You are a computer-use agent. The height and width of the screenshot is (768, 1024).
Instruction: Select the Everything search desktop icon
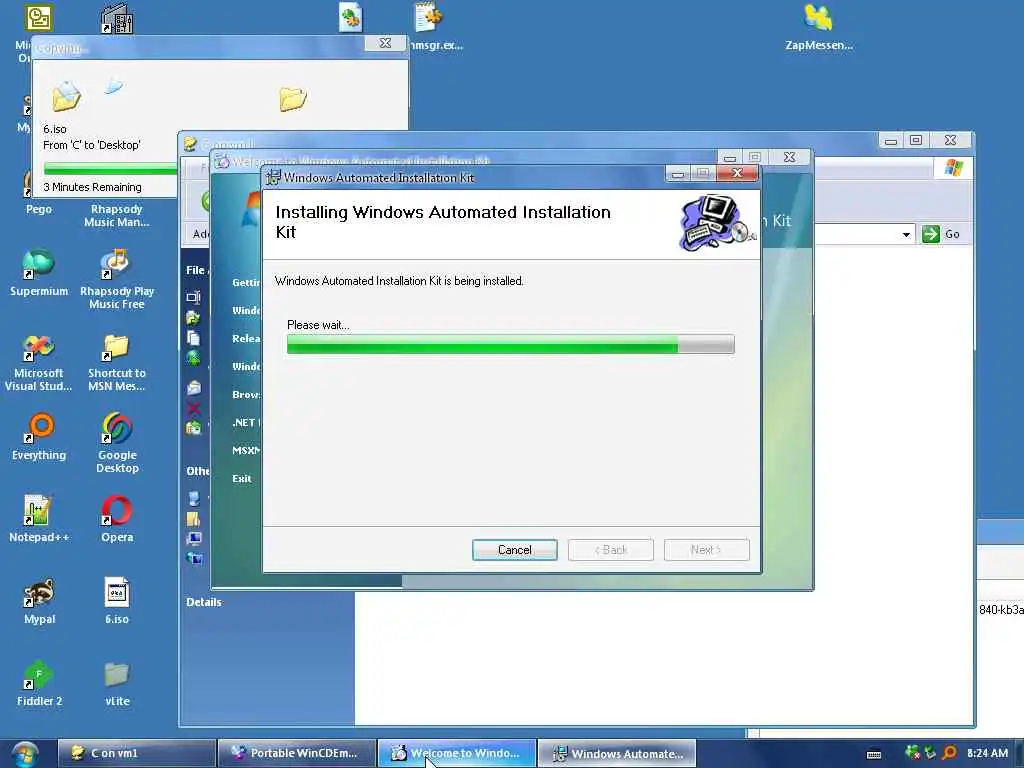[x=39, y=437]
